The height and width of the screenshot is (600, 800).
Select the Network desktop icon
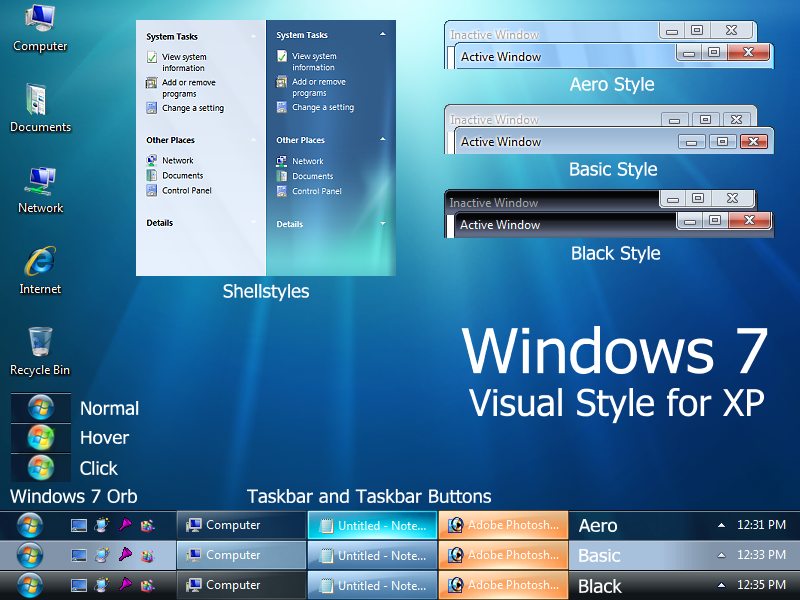pyautogui.click(x=40, y=190)
